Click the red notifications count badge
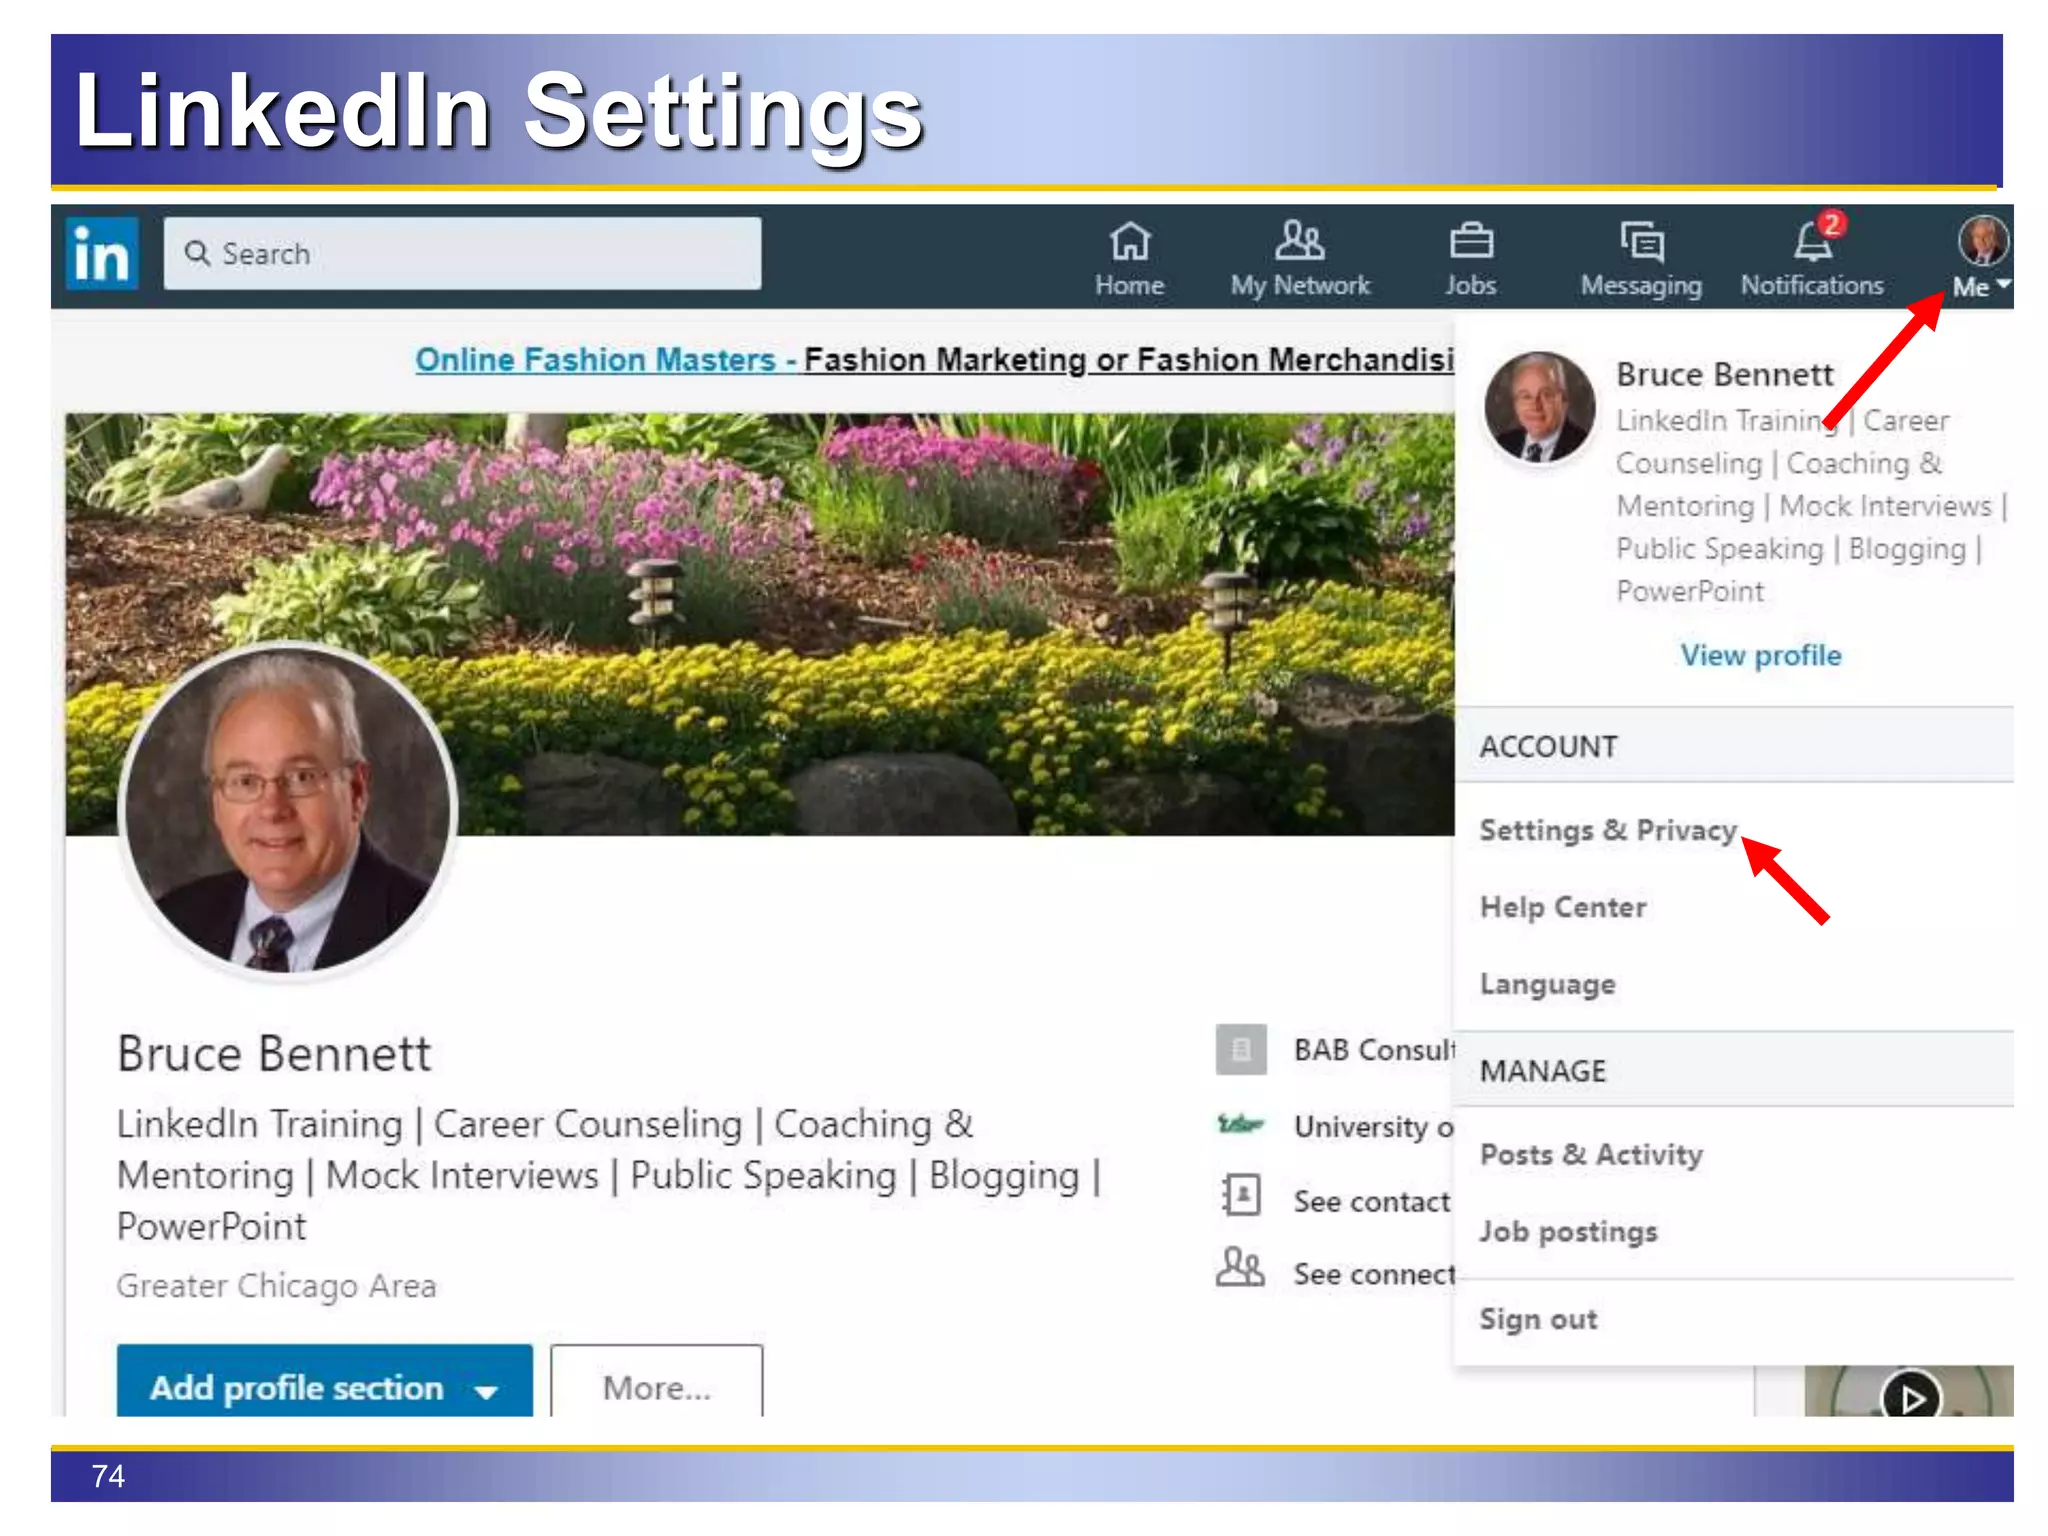 [1831, 223]
